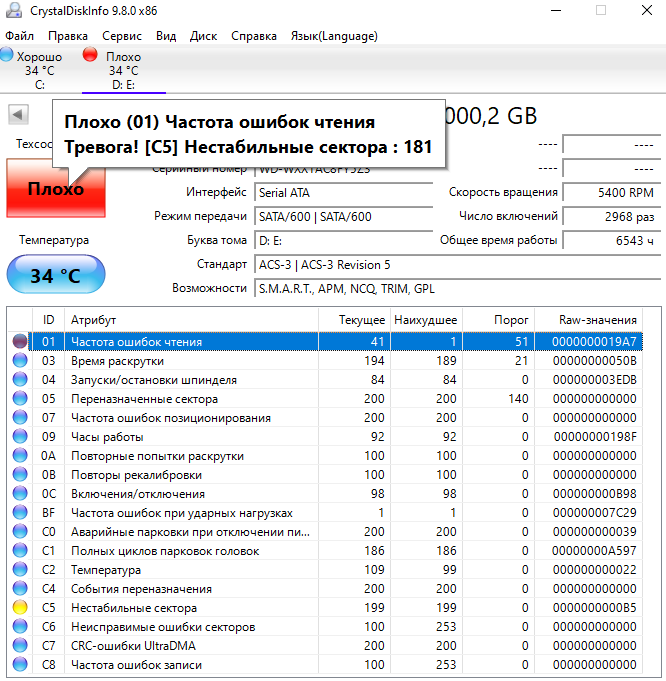Click raw value 0000000000B5

point(594,608)
